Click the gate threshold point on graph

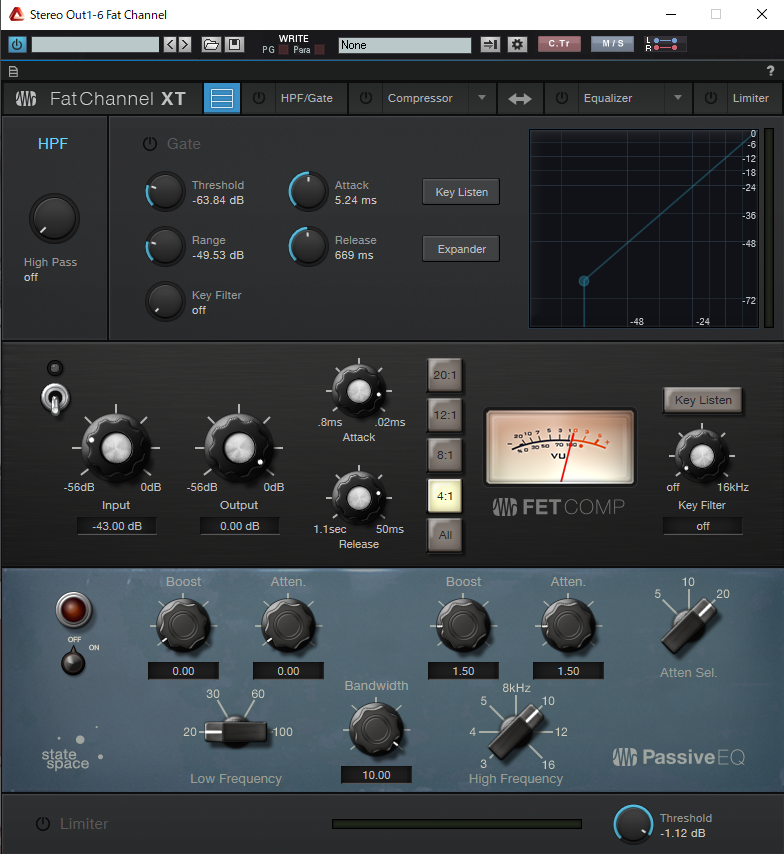(x=584, y=281)
